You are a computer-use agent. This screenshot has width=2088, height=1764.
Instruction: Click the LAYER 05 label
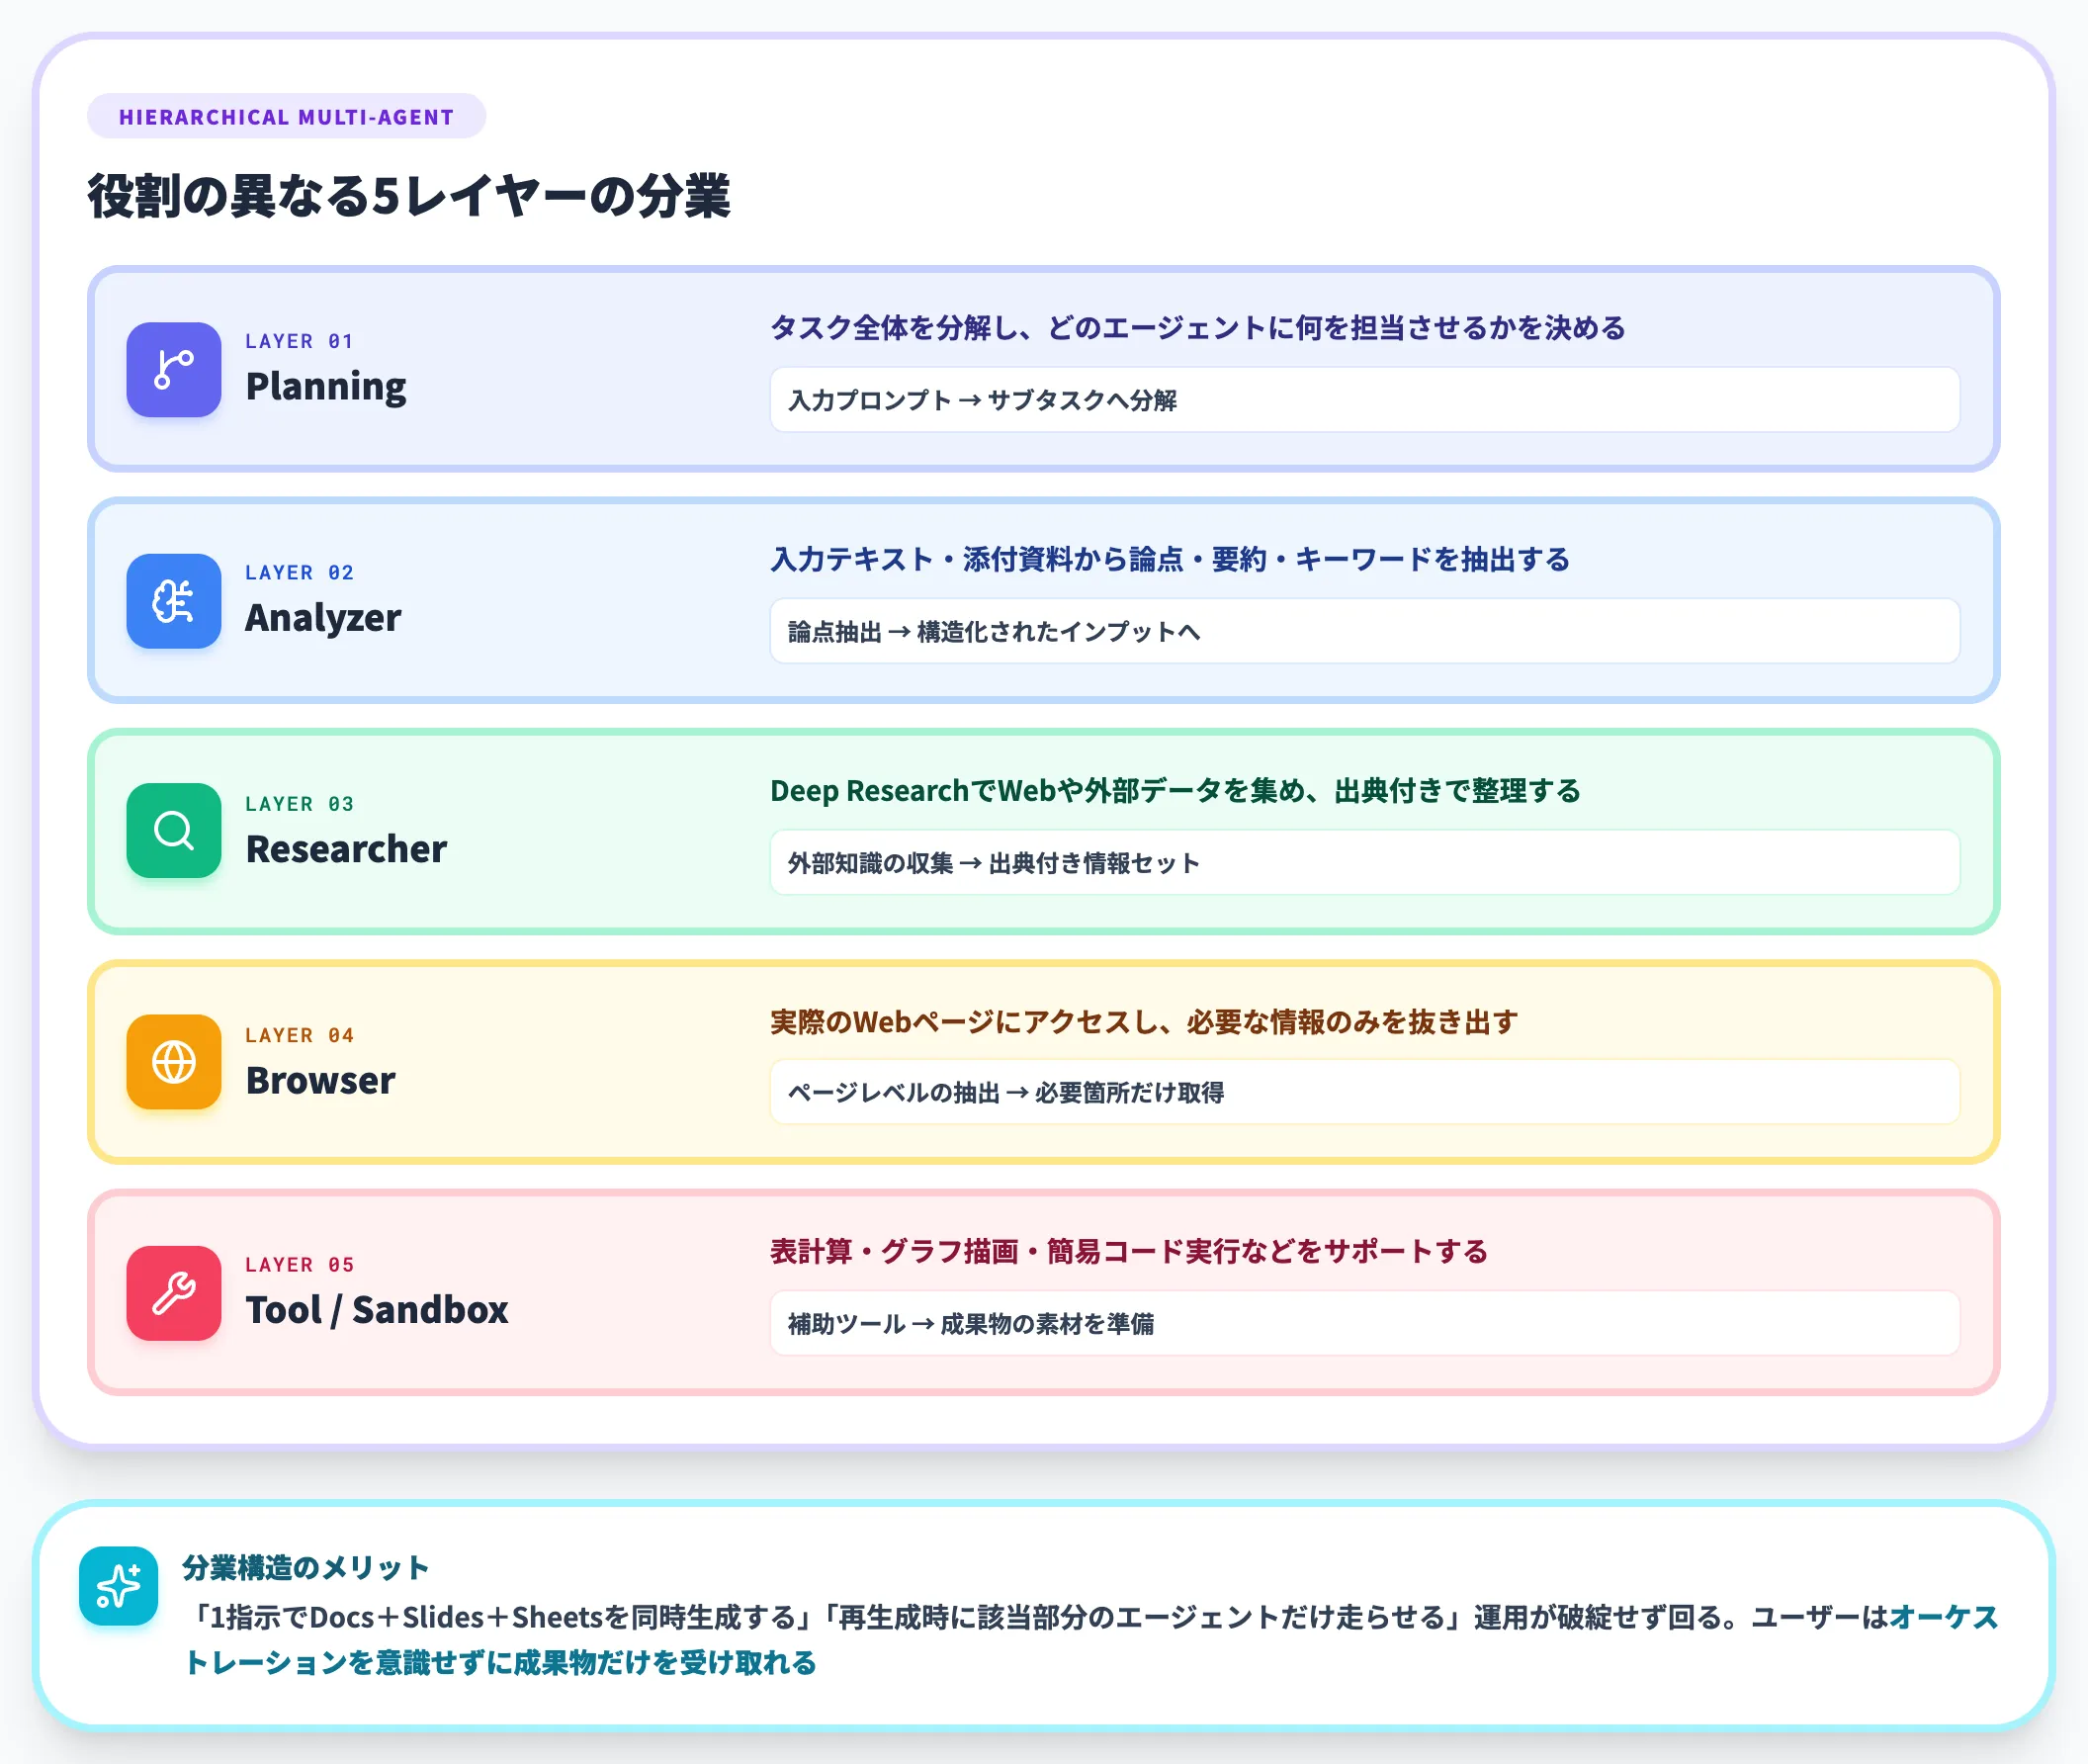299,1265
